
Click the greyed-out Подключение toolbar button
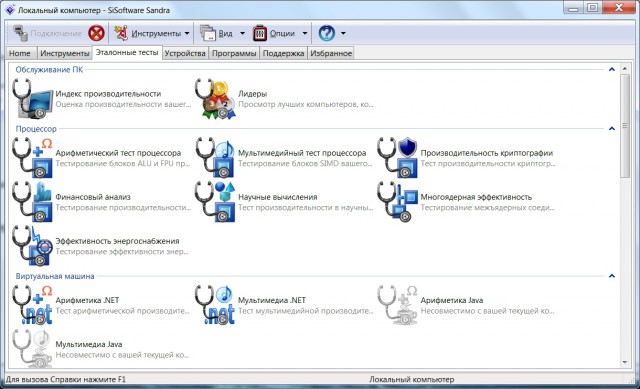[47, 33]
